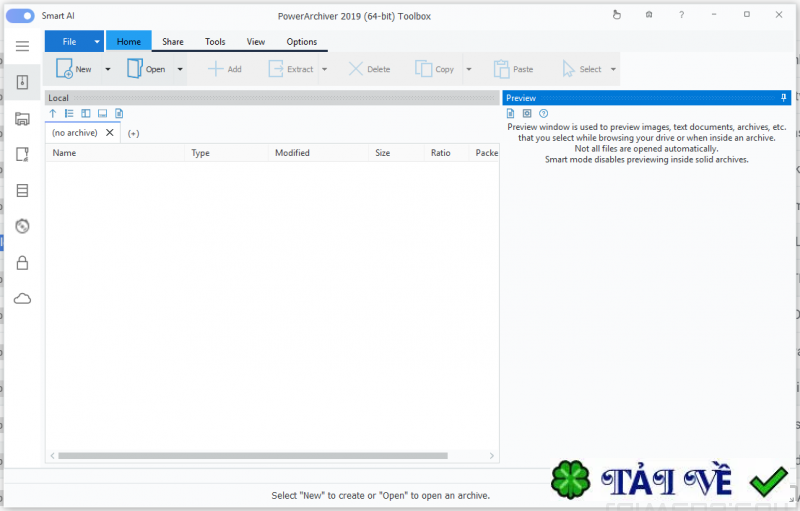Click the New archive button
The width and height of the screenshot is (800, 511).
coord(73,69)
